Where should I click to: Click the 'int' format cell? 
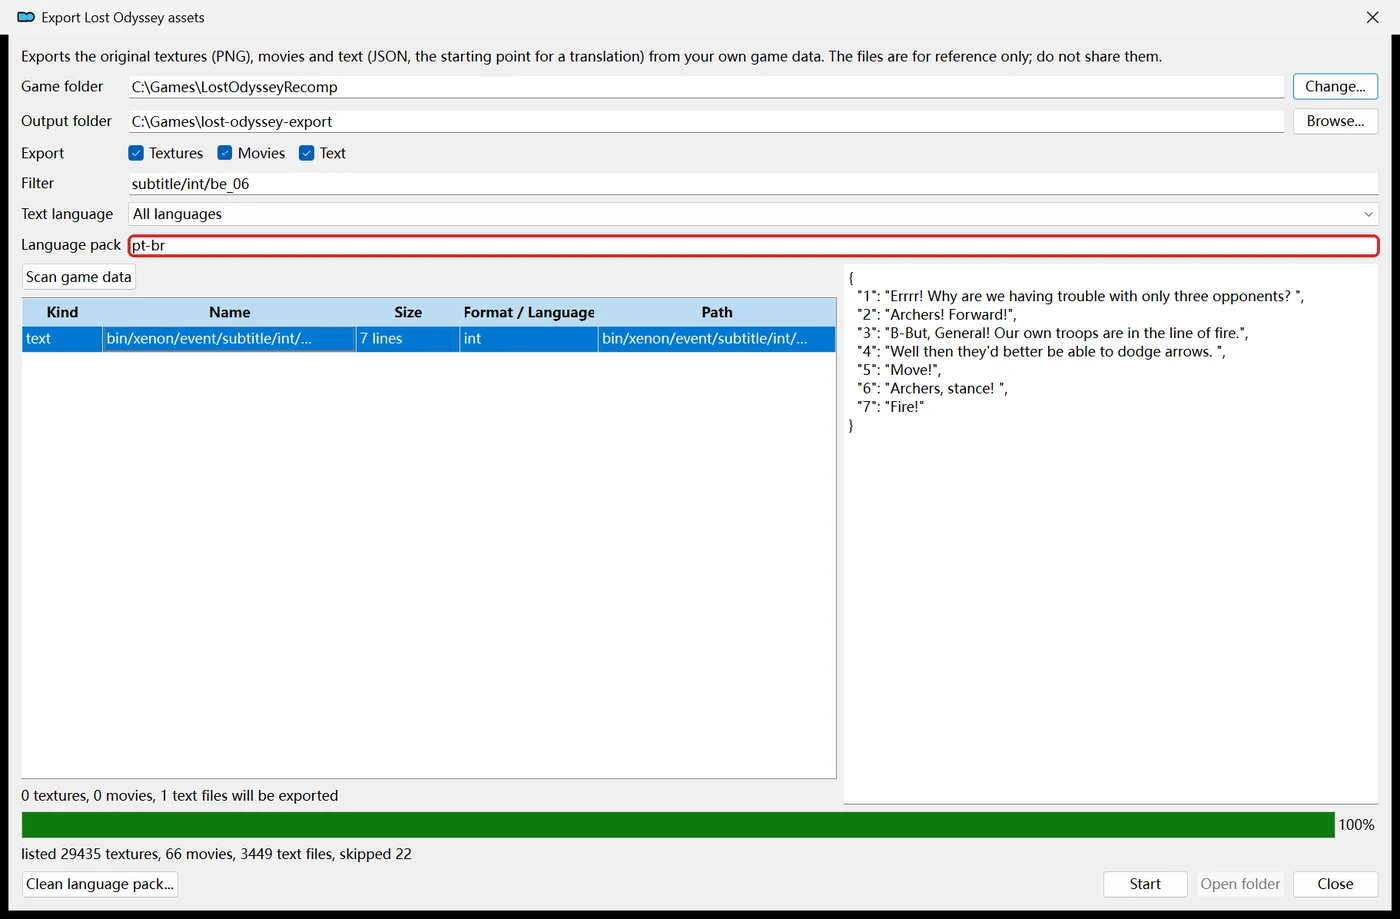(528, 339)
